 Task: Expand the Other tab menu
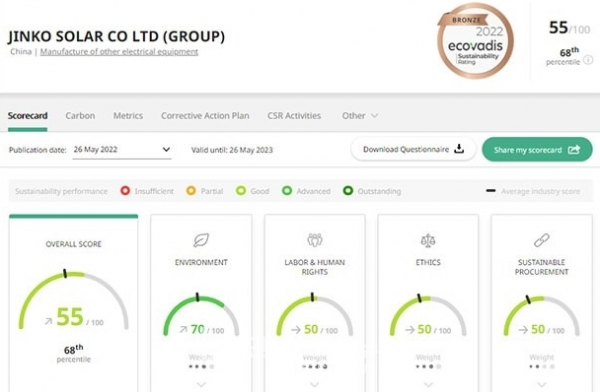point(360,116)
